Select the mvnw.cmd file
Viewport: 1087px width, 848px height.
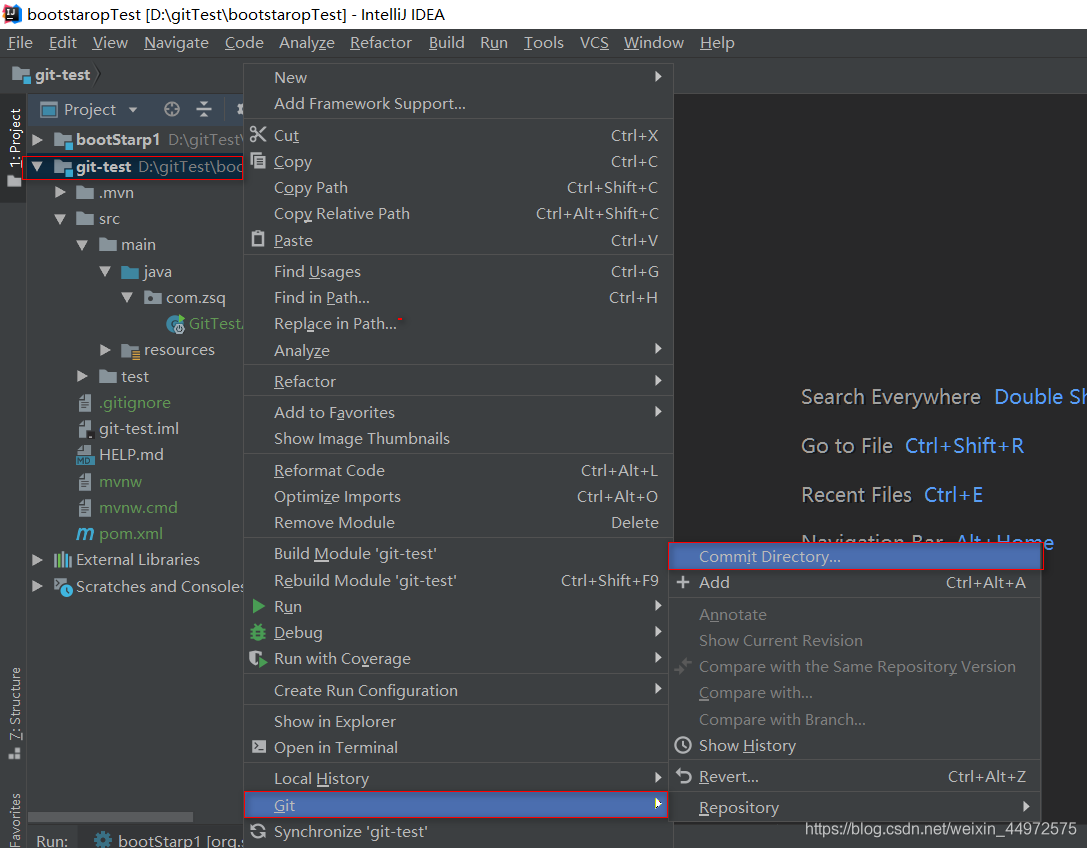click(138, 507)
